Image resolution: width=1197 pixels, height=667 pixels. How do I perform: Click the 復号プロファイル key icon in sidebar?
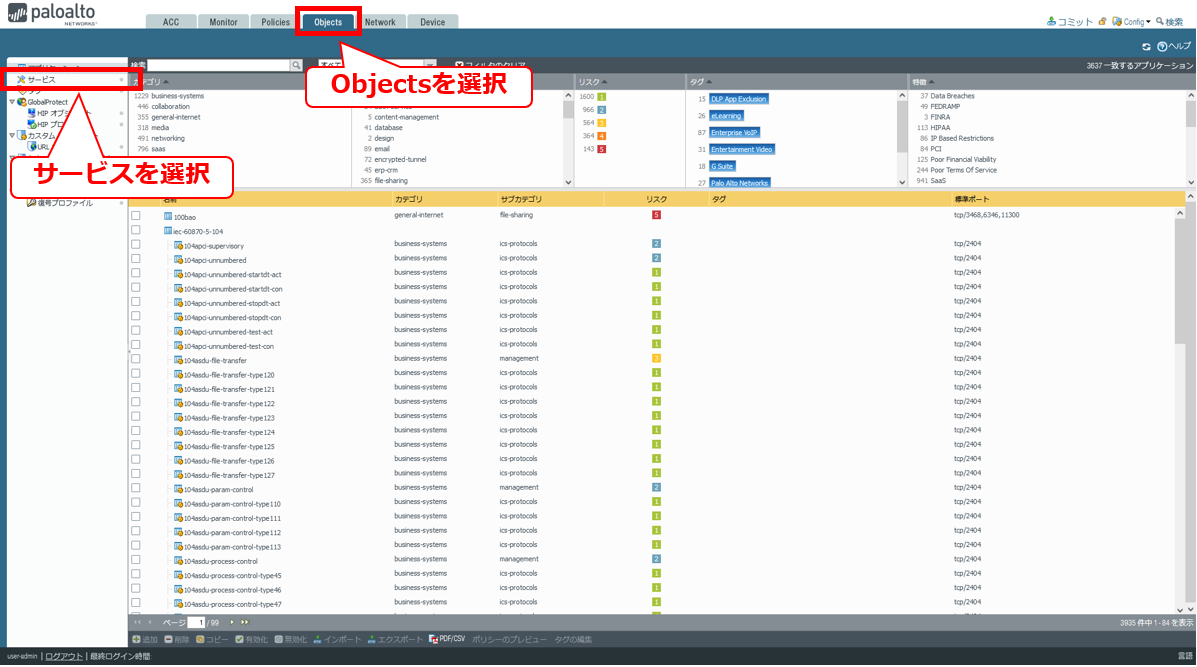tap(31, 203)
